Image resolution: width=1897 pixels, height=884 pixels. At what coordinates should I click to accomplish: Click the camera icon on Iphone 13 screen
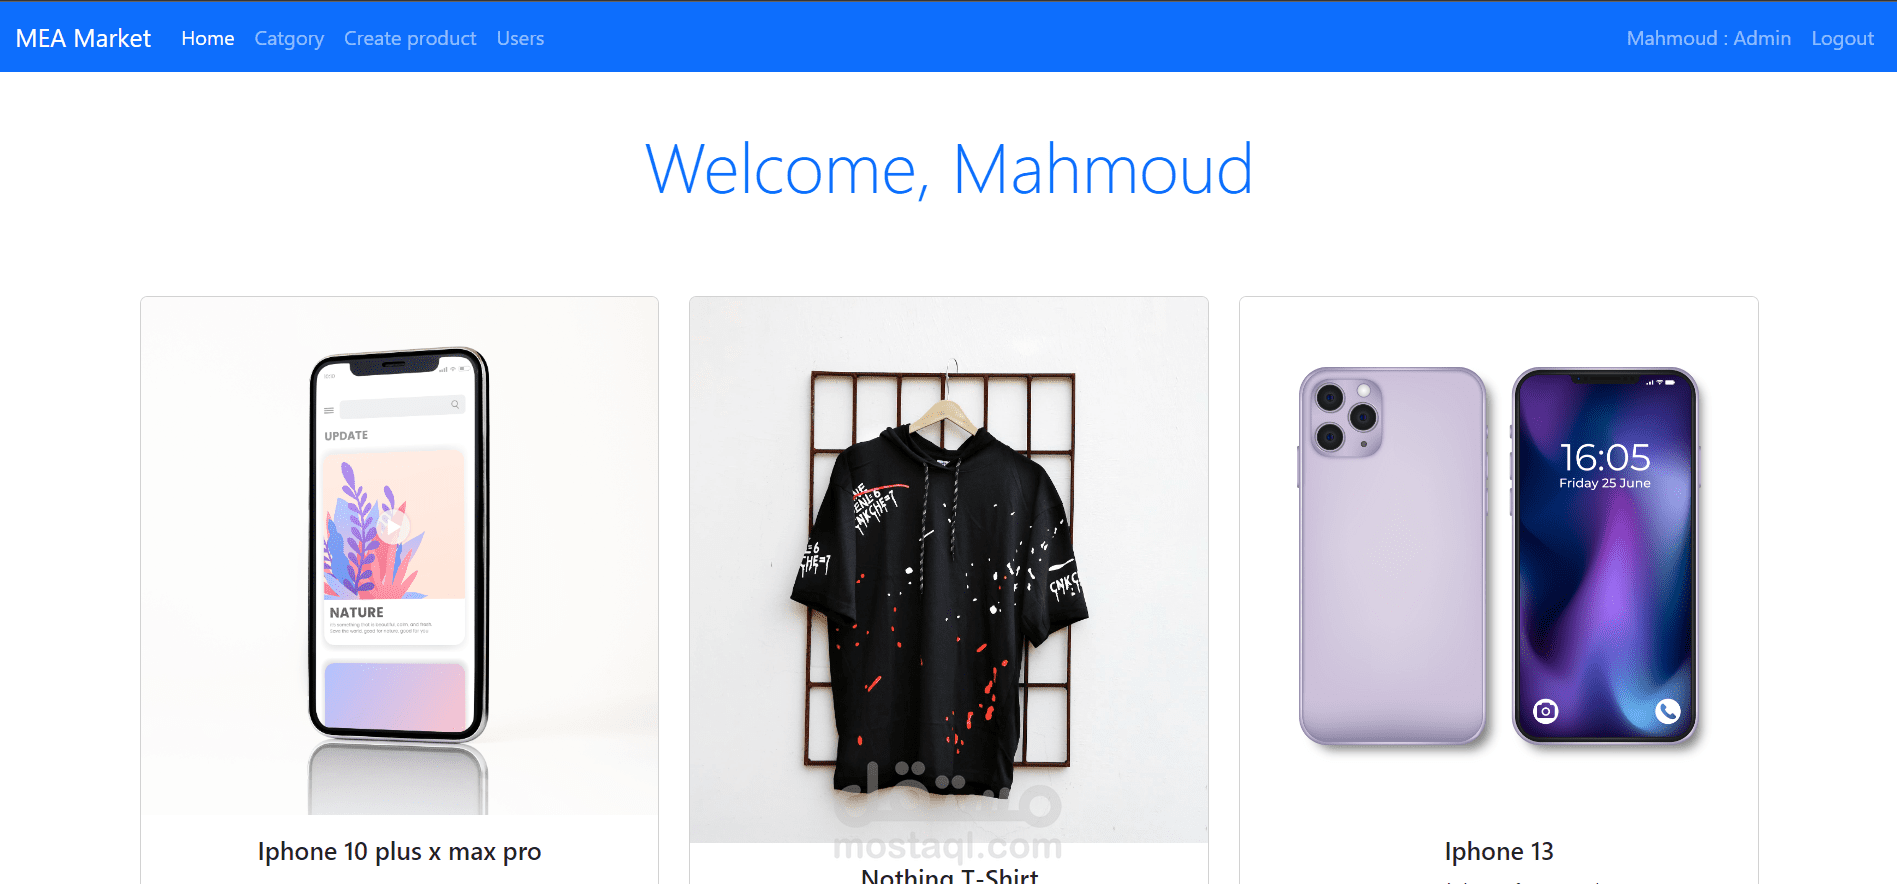[x=1545, y=711]
